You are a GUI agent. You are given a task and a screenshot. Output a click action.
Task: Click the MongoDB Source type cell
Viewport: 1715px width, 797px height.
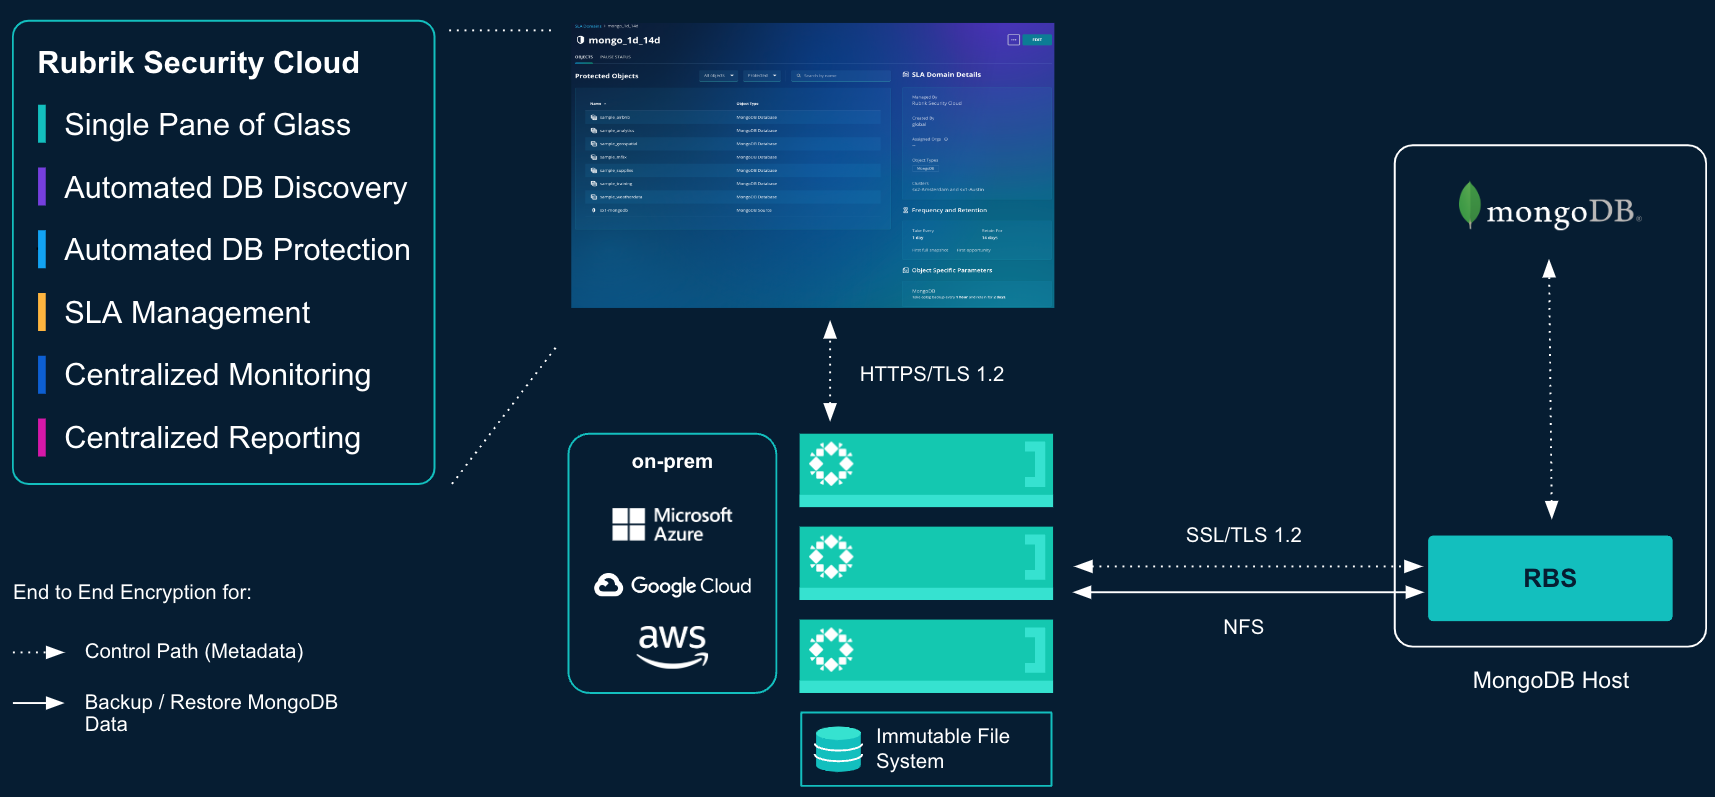[754, 210]
